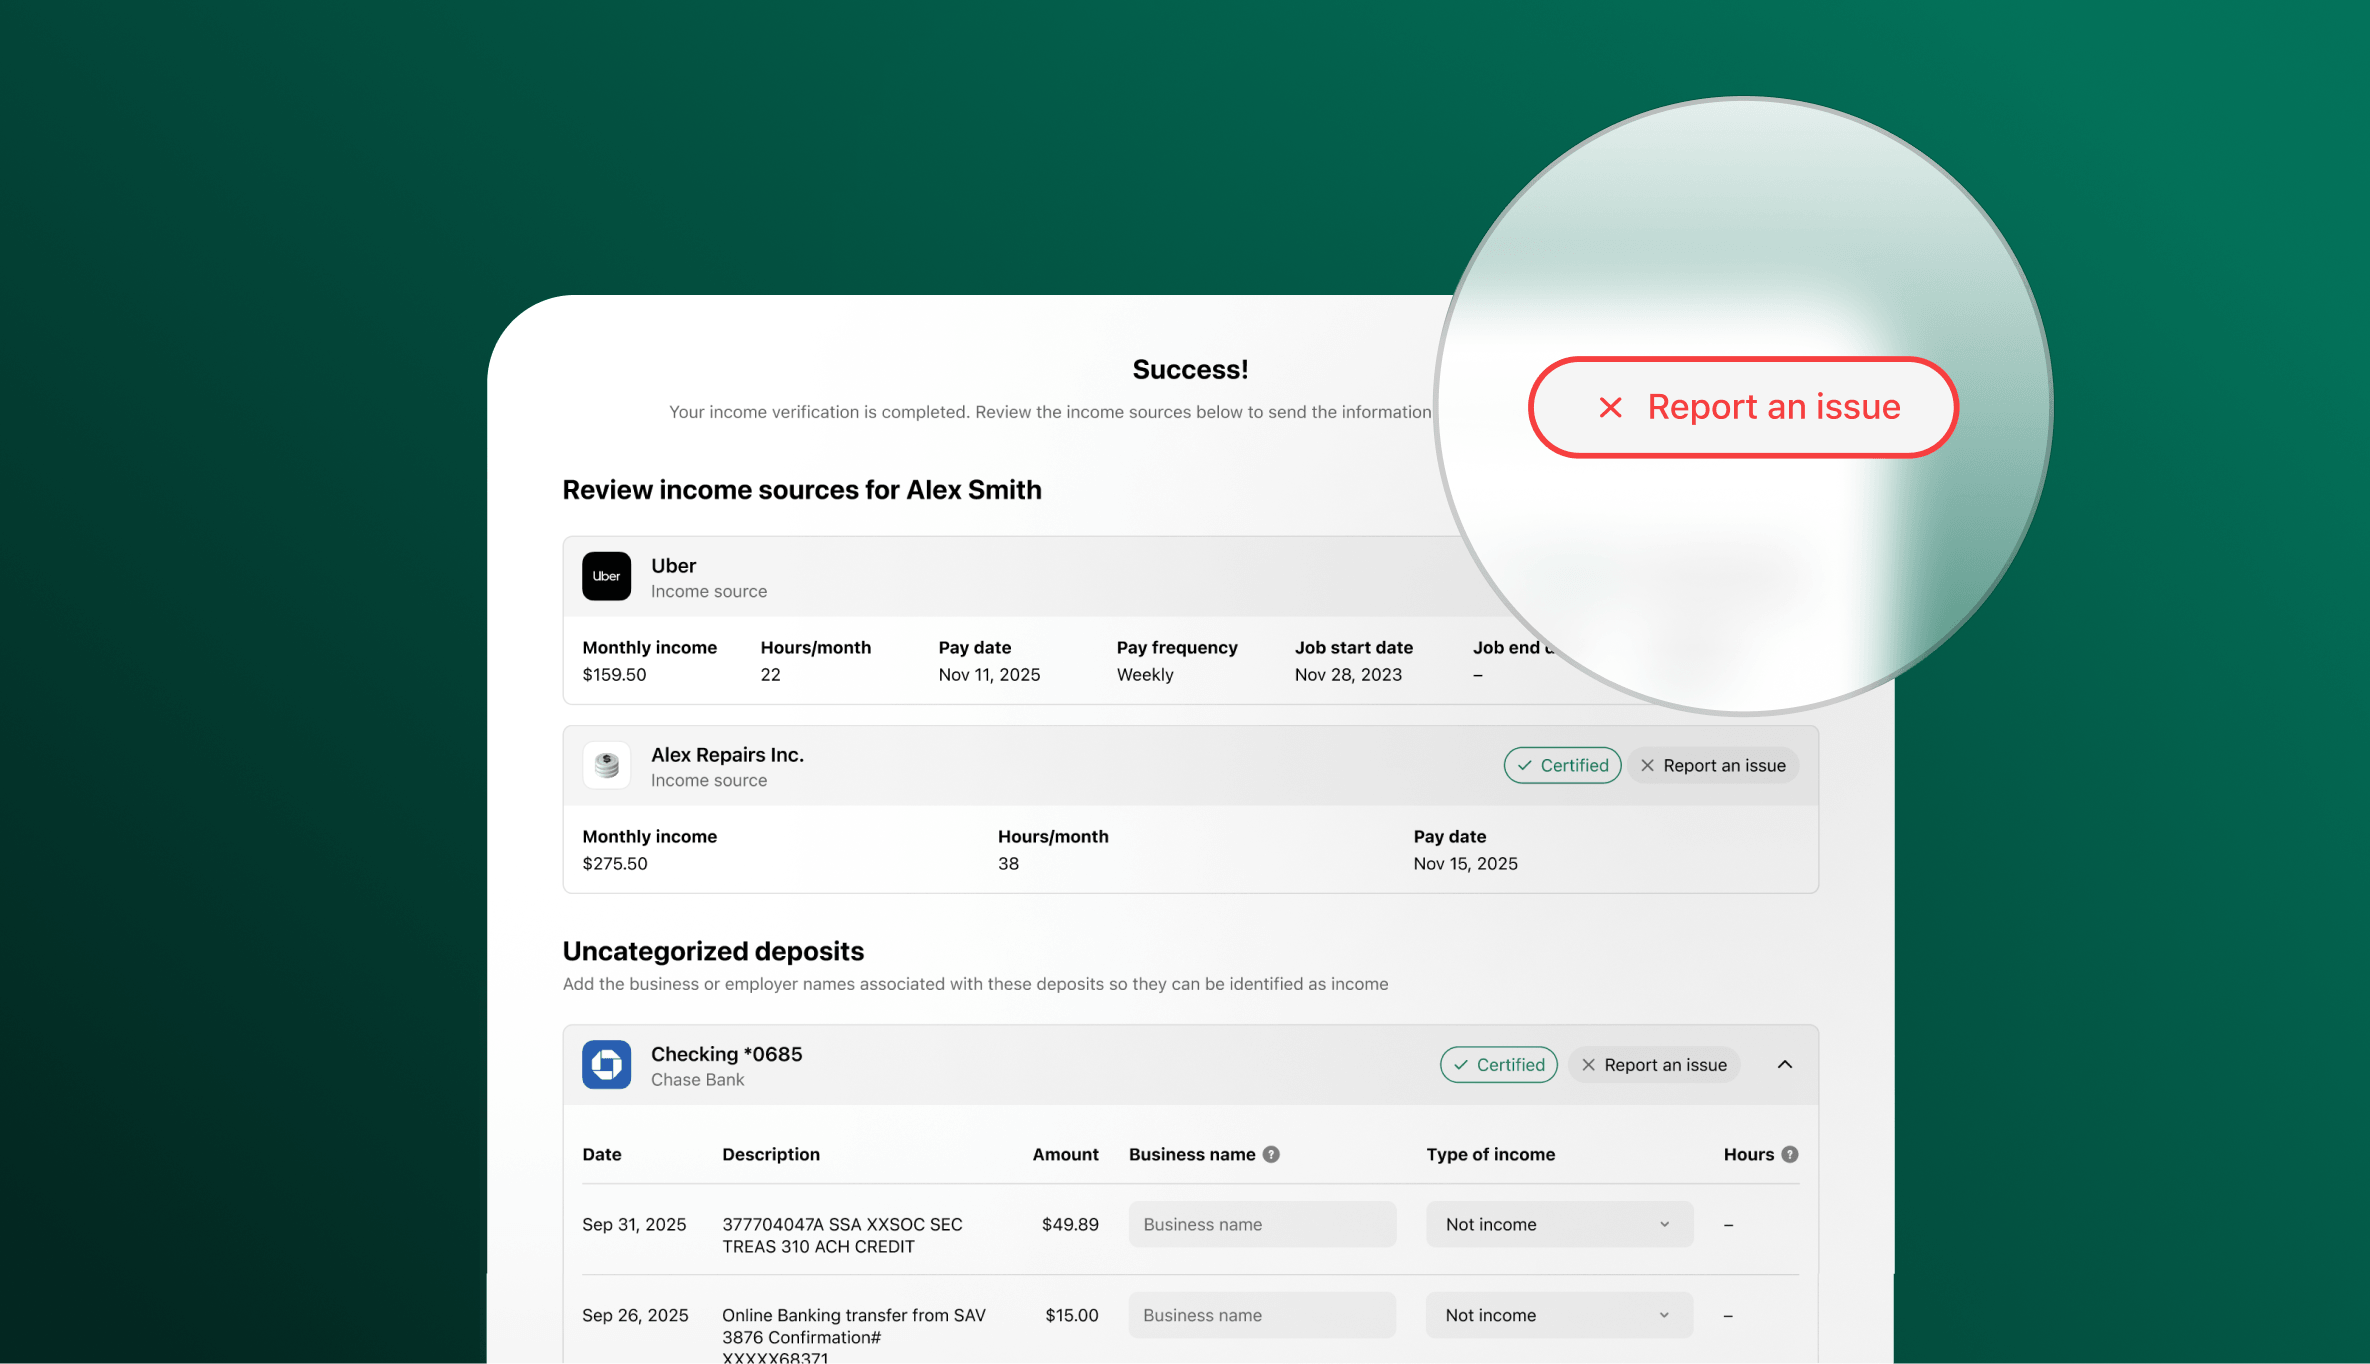Report an issue for Checking *0685
Viewport: 2370px width, 1364px height.
(1653, 1064)
